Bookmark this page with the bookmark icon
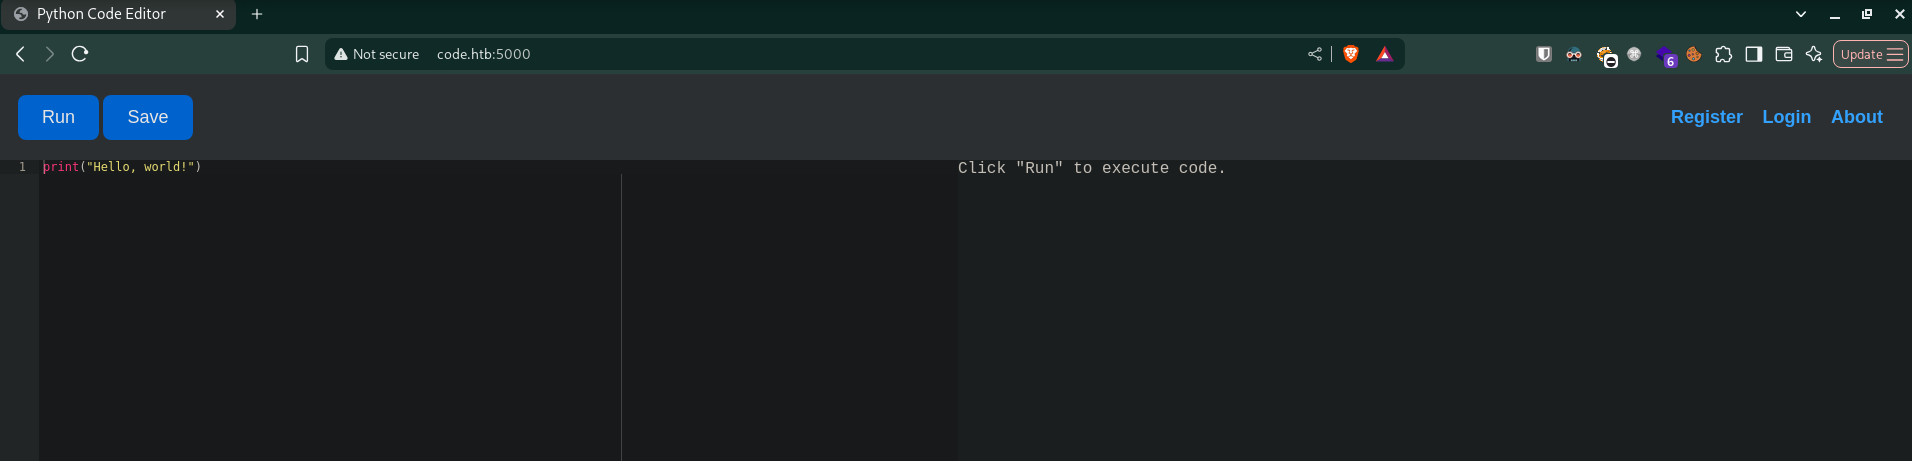 (302, 54)
